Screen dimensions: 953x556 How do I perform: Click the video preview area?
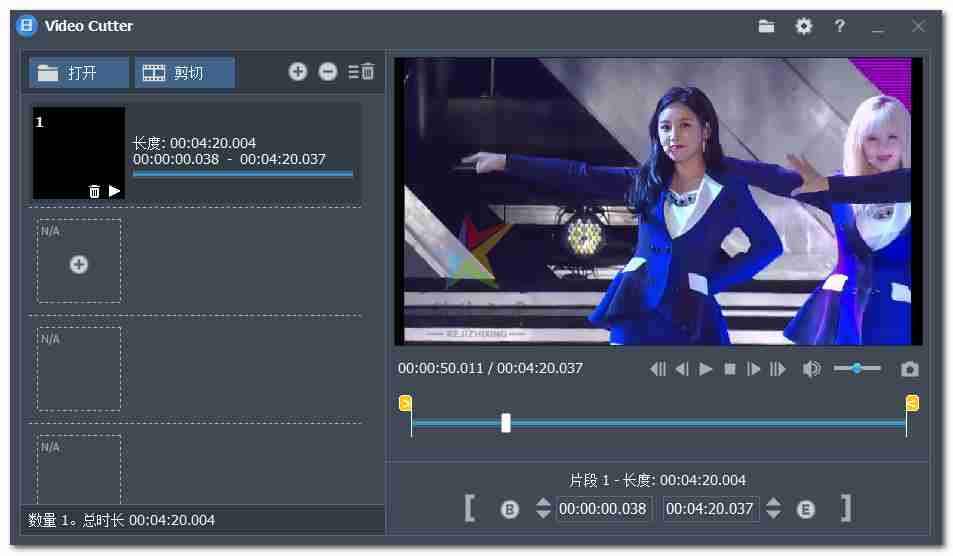658,201
